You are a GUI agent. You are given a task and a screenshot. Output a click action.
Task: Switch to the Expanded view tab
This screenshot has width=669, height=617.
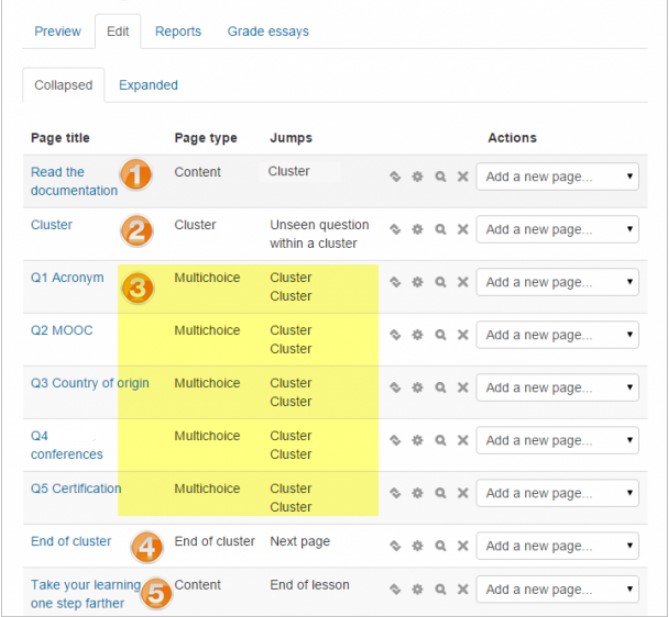pyautogui.click(x=148, y=85)
